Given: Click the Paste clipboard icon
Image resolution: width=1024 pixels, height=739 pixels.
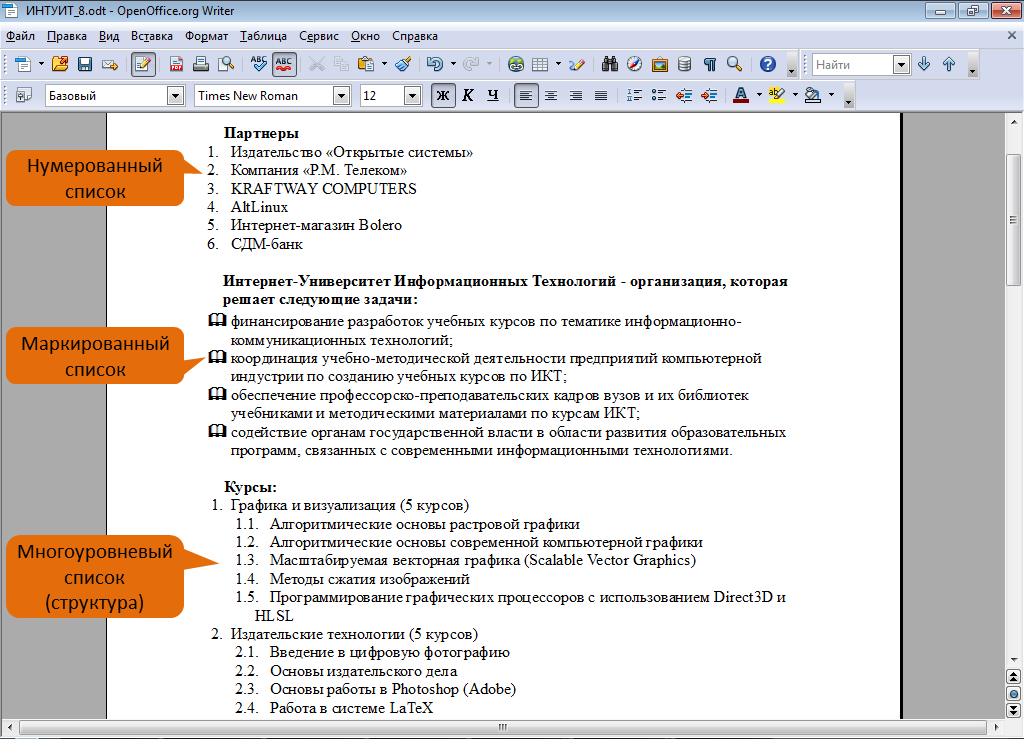Looking at the screenshot, I should [366, 64].
